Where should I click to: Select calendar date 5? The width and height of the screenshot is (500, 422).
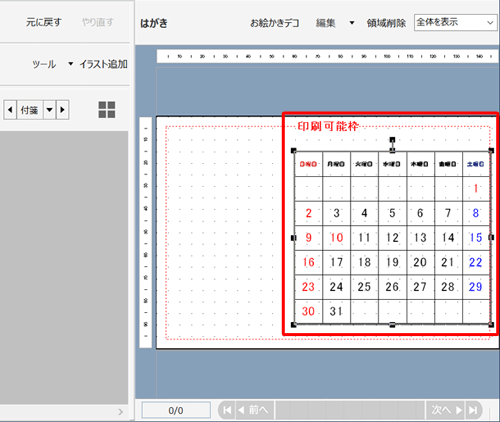392,213
